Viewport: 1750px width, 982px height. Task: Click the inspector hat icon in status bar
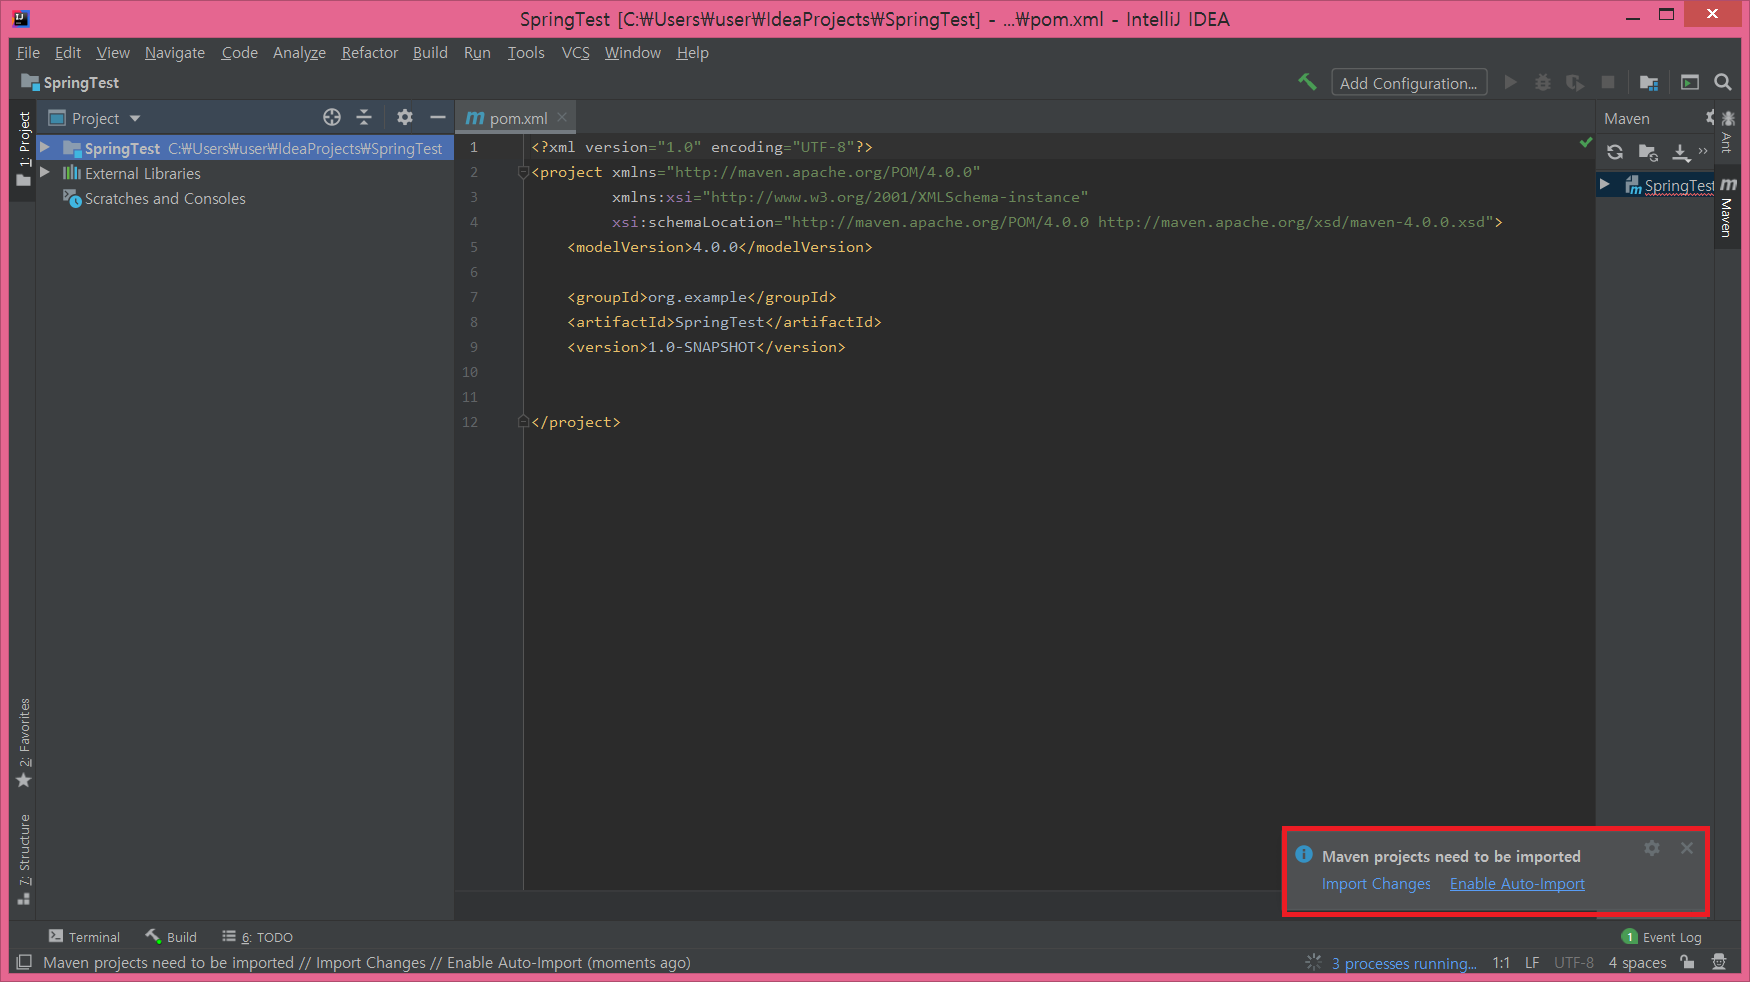click(x=1719, y=962)
